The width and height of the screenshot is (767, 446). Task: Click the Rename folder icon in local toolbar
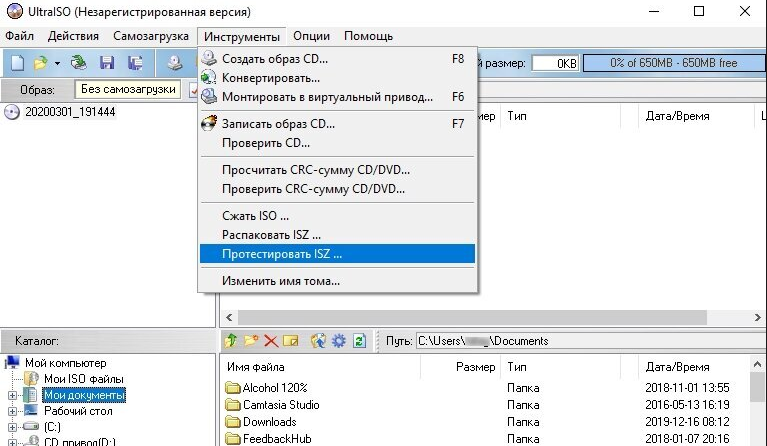click(291, 341)
